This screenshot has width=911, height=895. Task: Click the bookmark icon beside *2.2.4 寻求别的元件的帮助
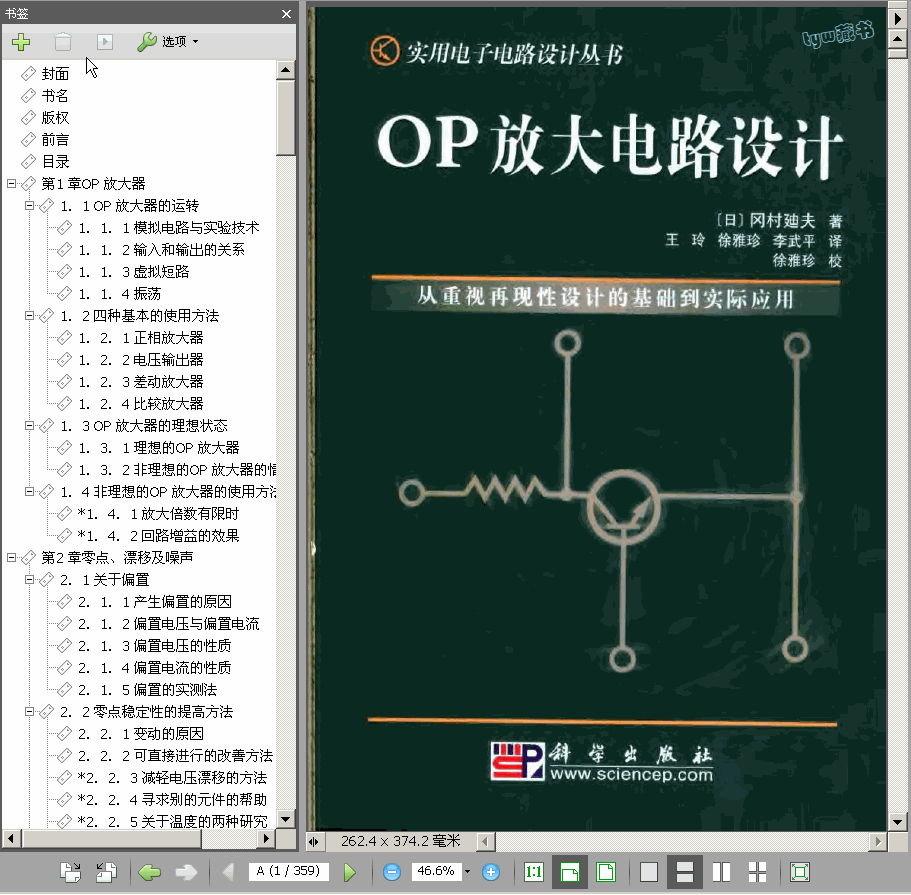point(64,799)
